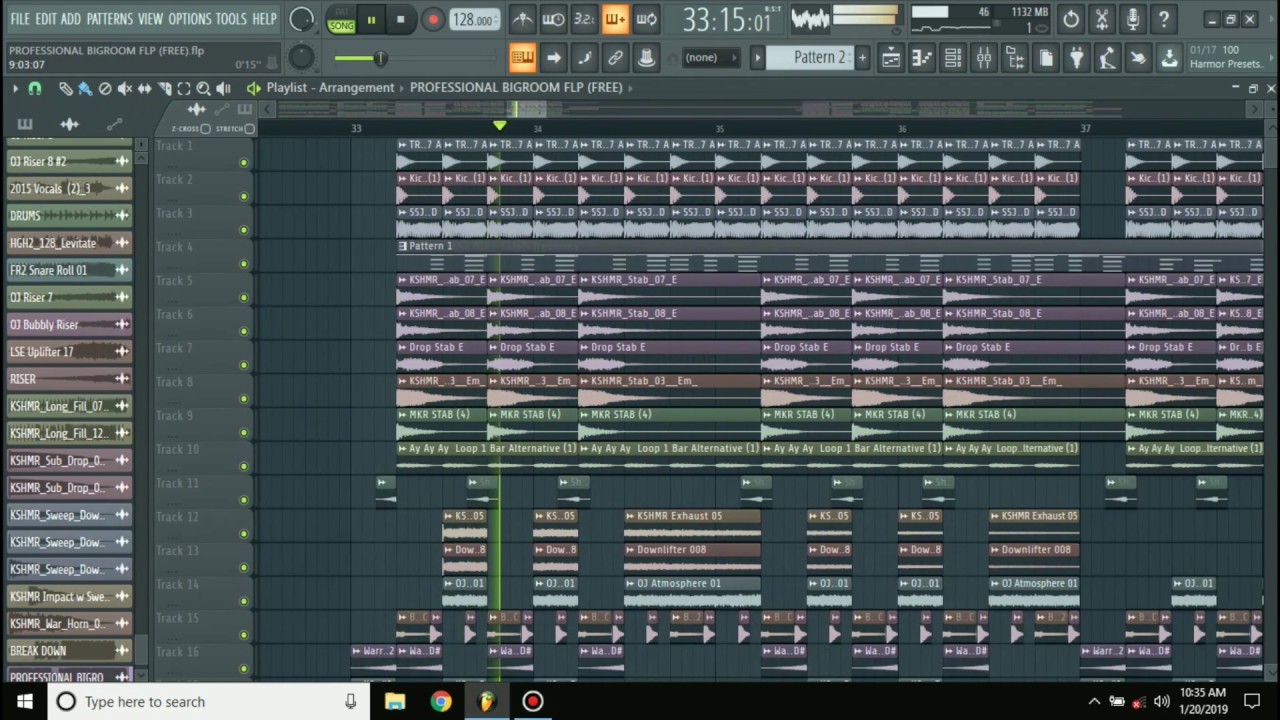Click the arrow after PROFESSIONAL BIGROOM FLP (FREE) title
The height and width of the screenshot is (720, 1280).
click(x=630, y=88)
